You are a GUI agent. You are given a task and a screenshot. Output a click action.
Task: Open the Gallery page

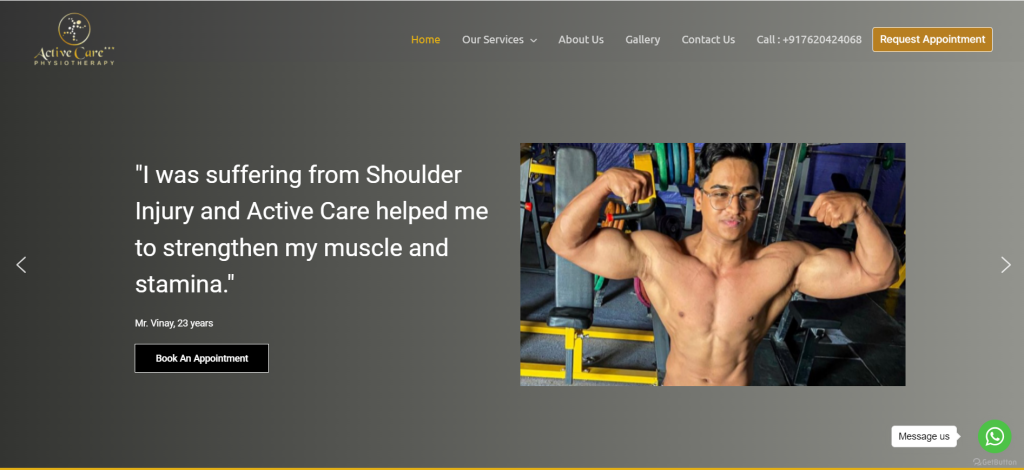tap(643, 40)
